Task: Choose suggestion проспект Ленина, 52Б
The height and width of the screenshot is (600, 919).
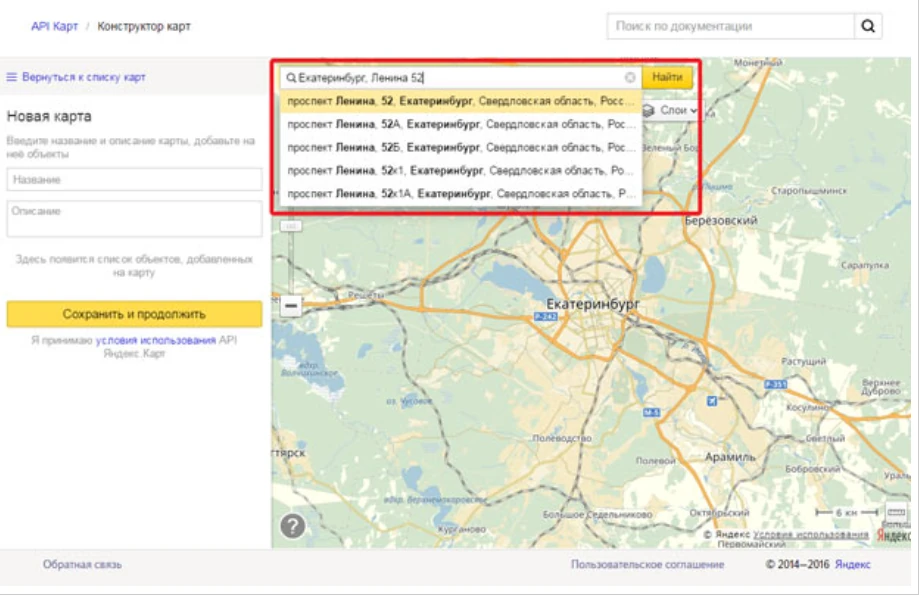Action: point(461,147)
